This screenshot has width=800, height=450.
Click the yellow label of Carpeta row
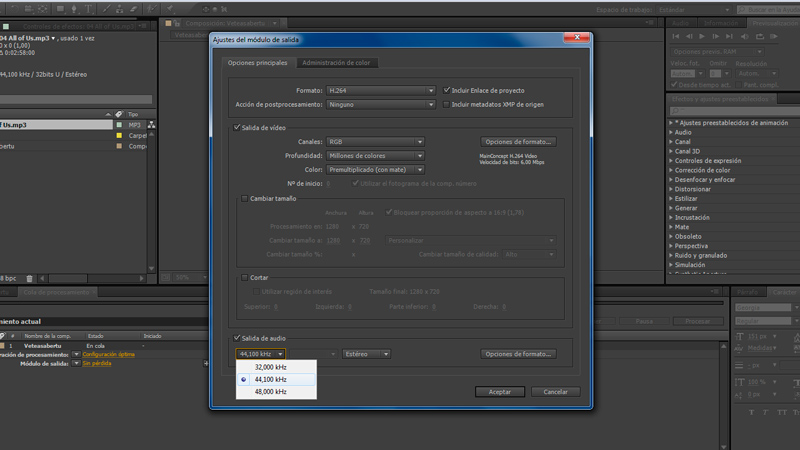119,136
